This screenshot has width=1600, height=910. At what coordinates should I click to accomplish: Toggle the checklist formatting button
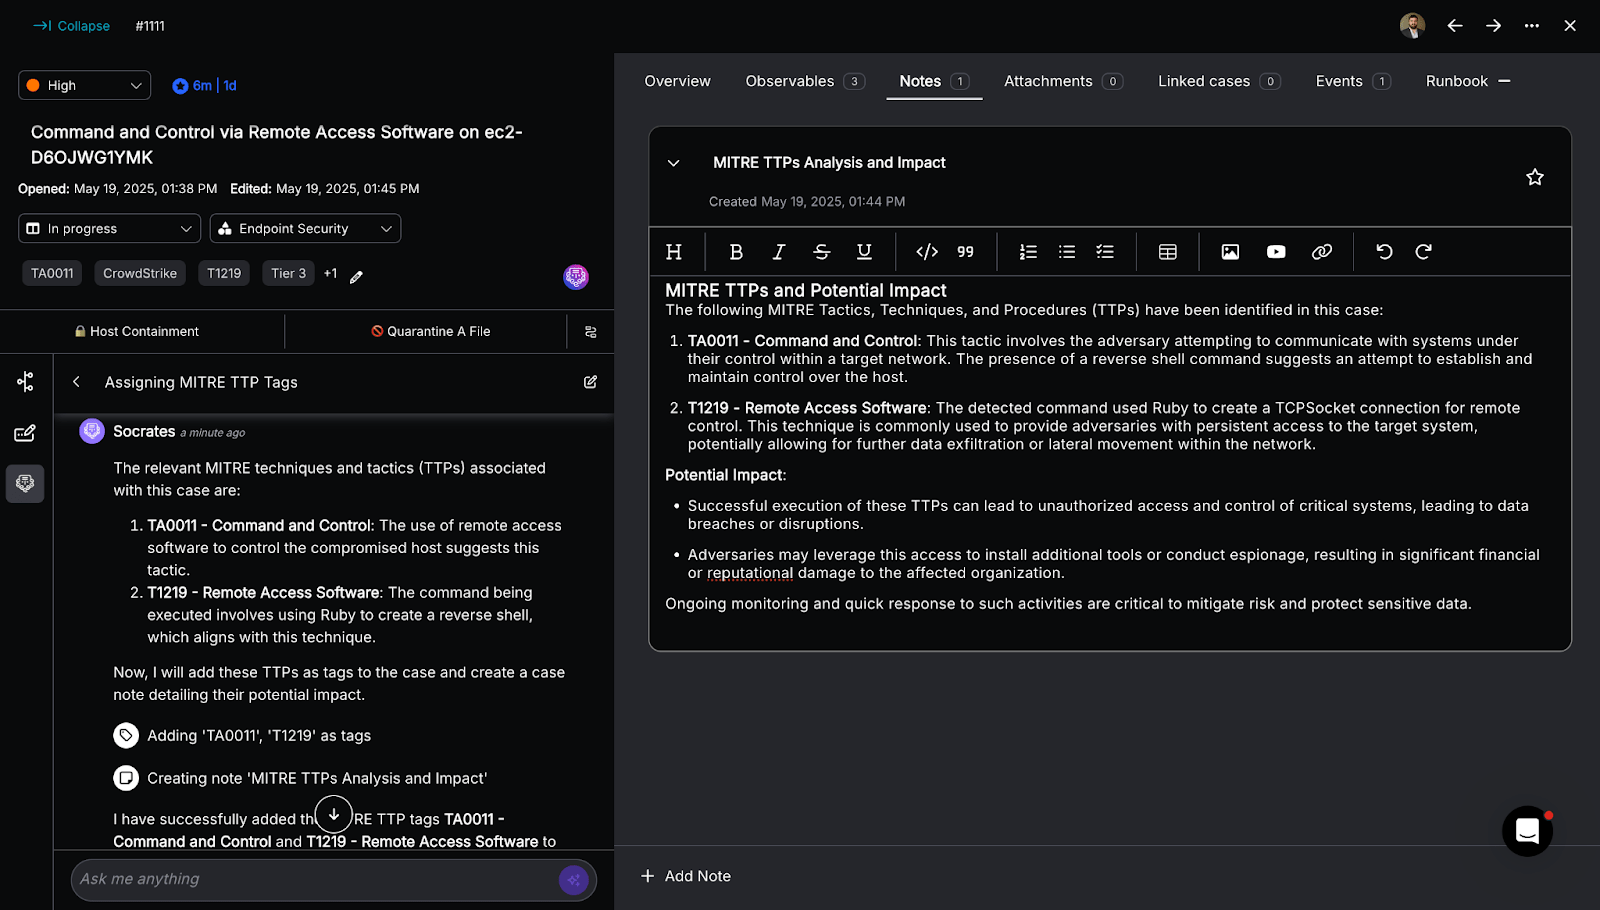tap(1105, 252)
